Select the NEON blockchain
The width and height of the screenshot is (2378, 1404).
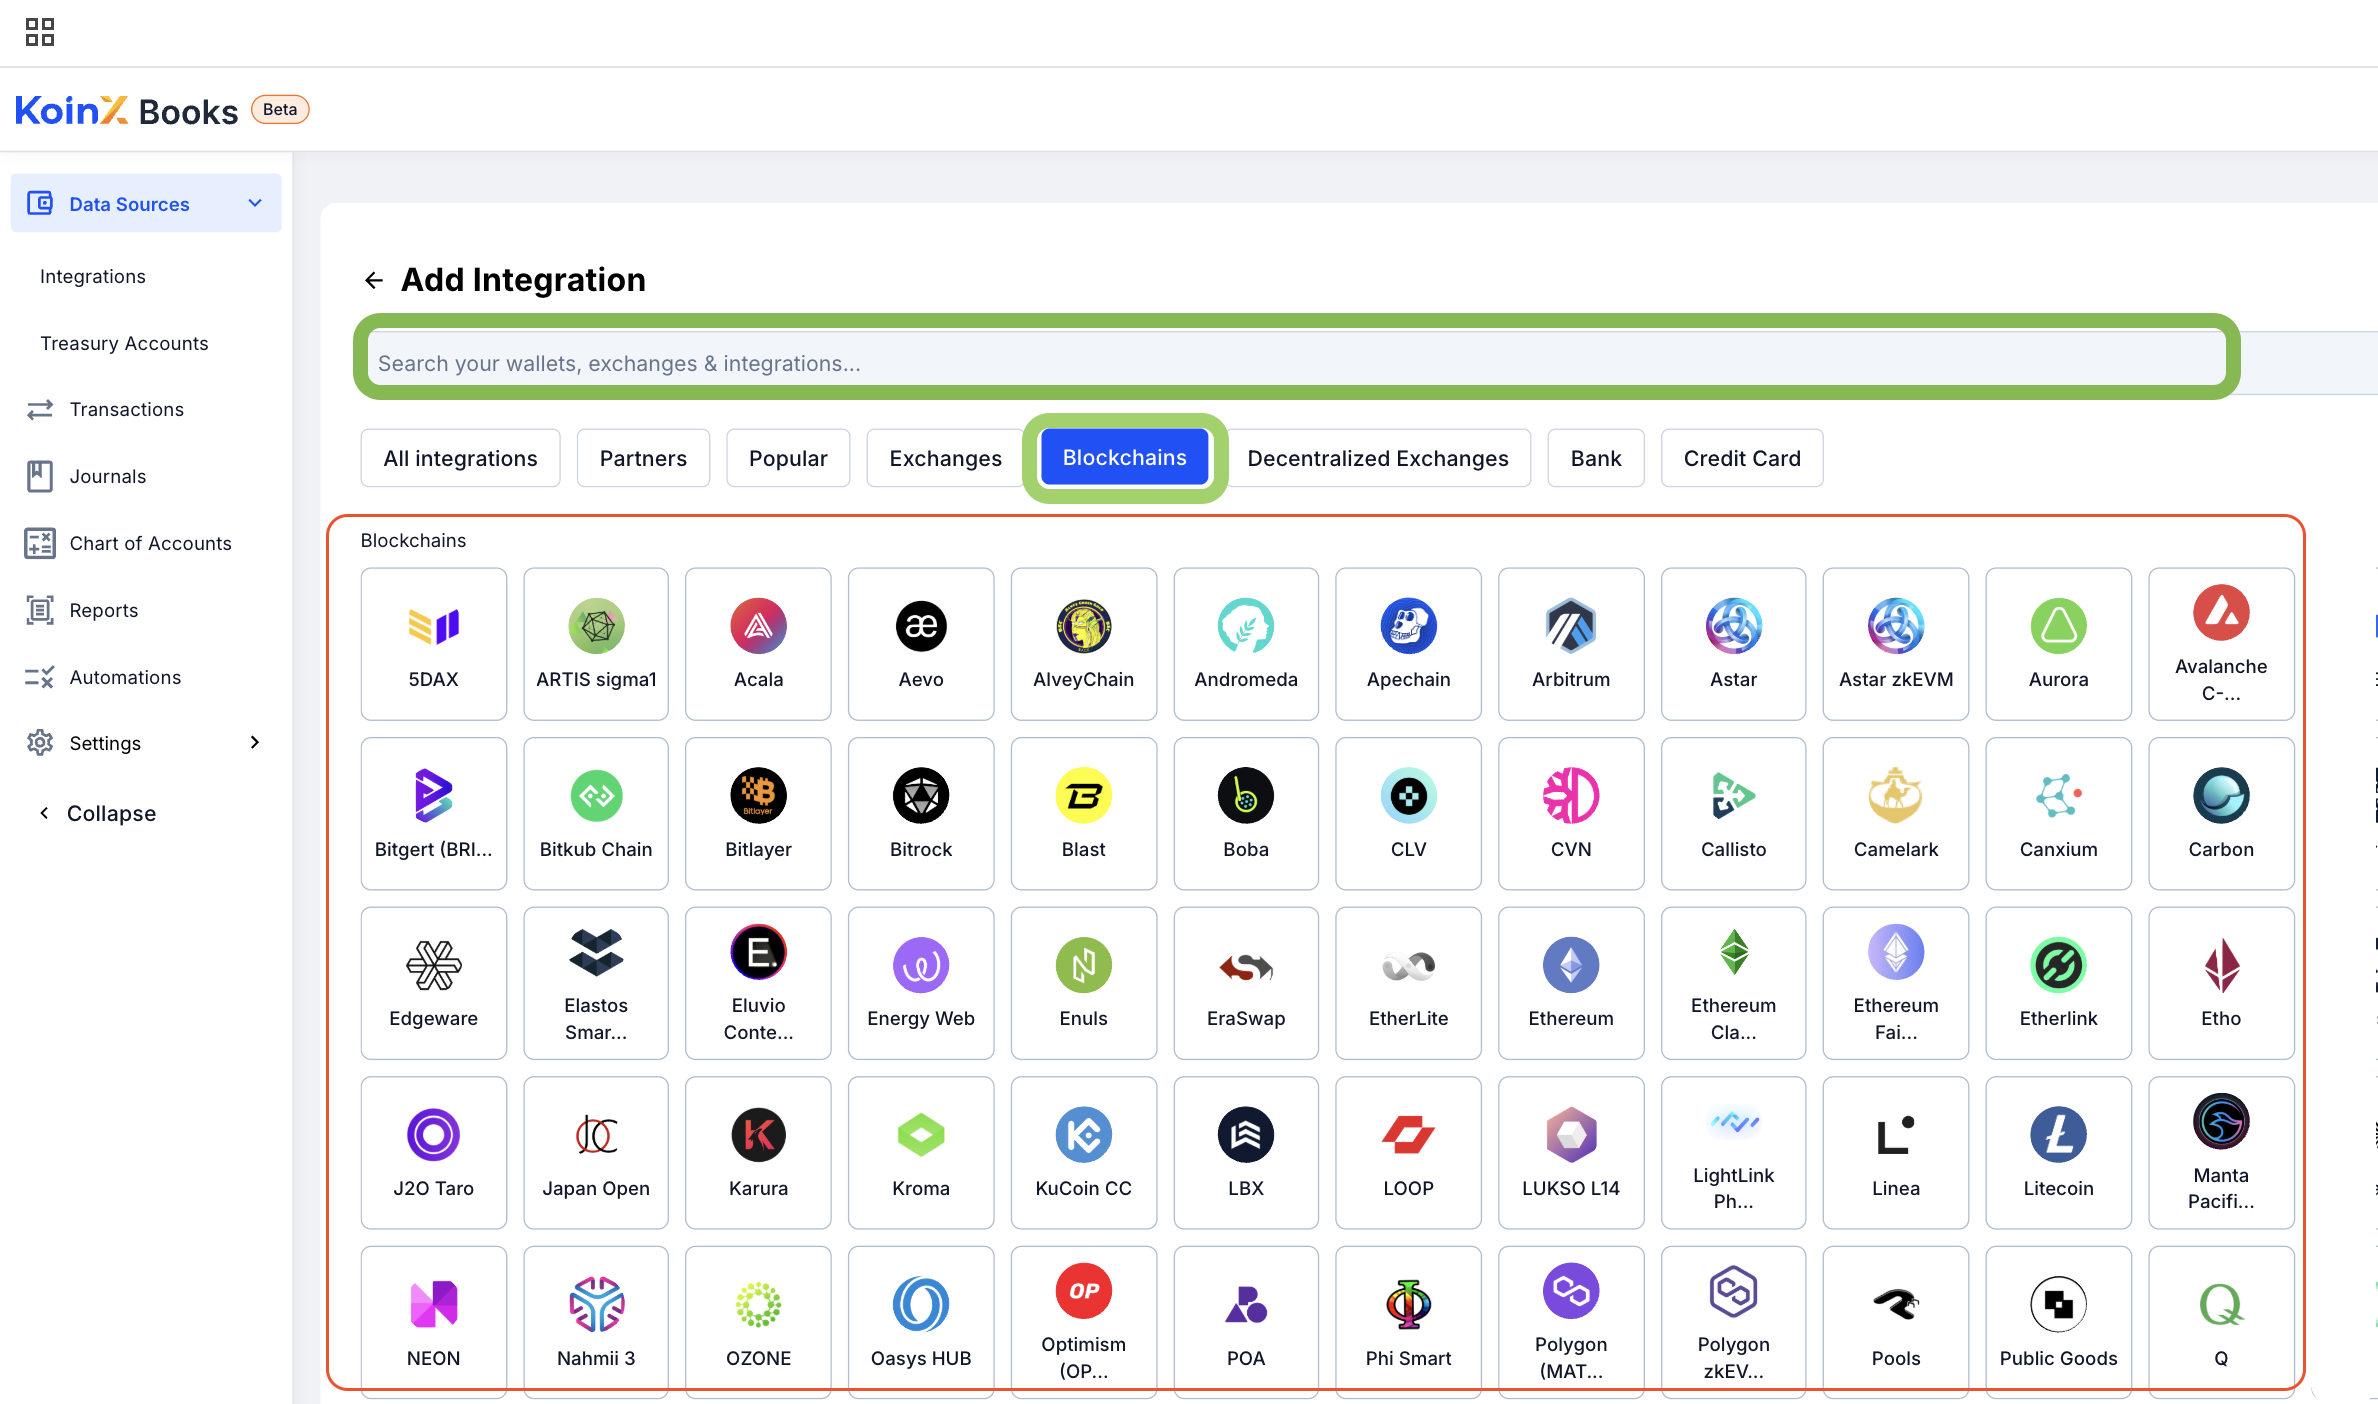click(x=433, y=1322)
